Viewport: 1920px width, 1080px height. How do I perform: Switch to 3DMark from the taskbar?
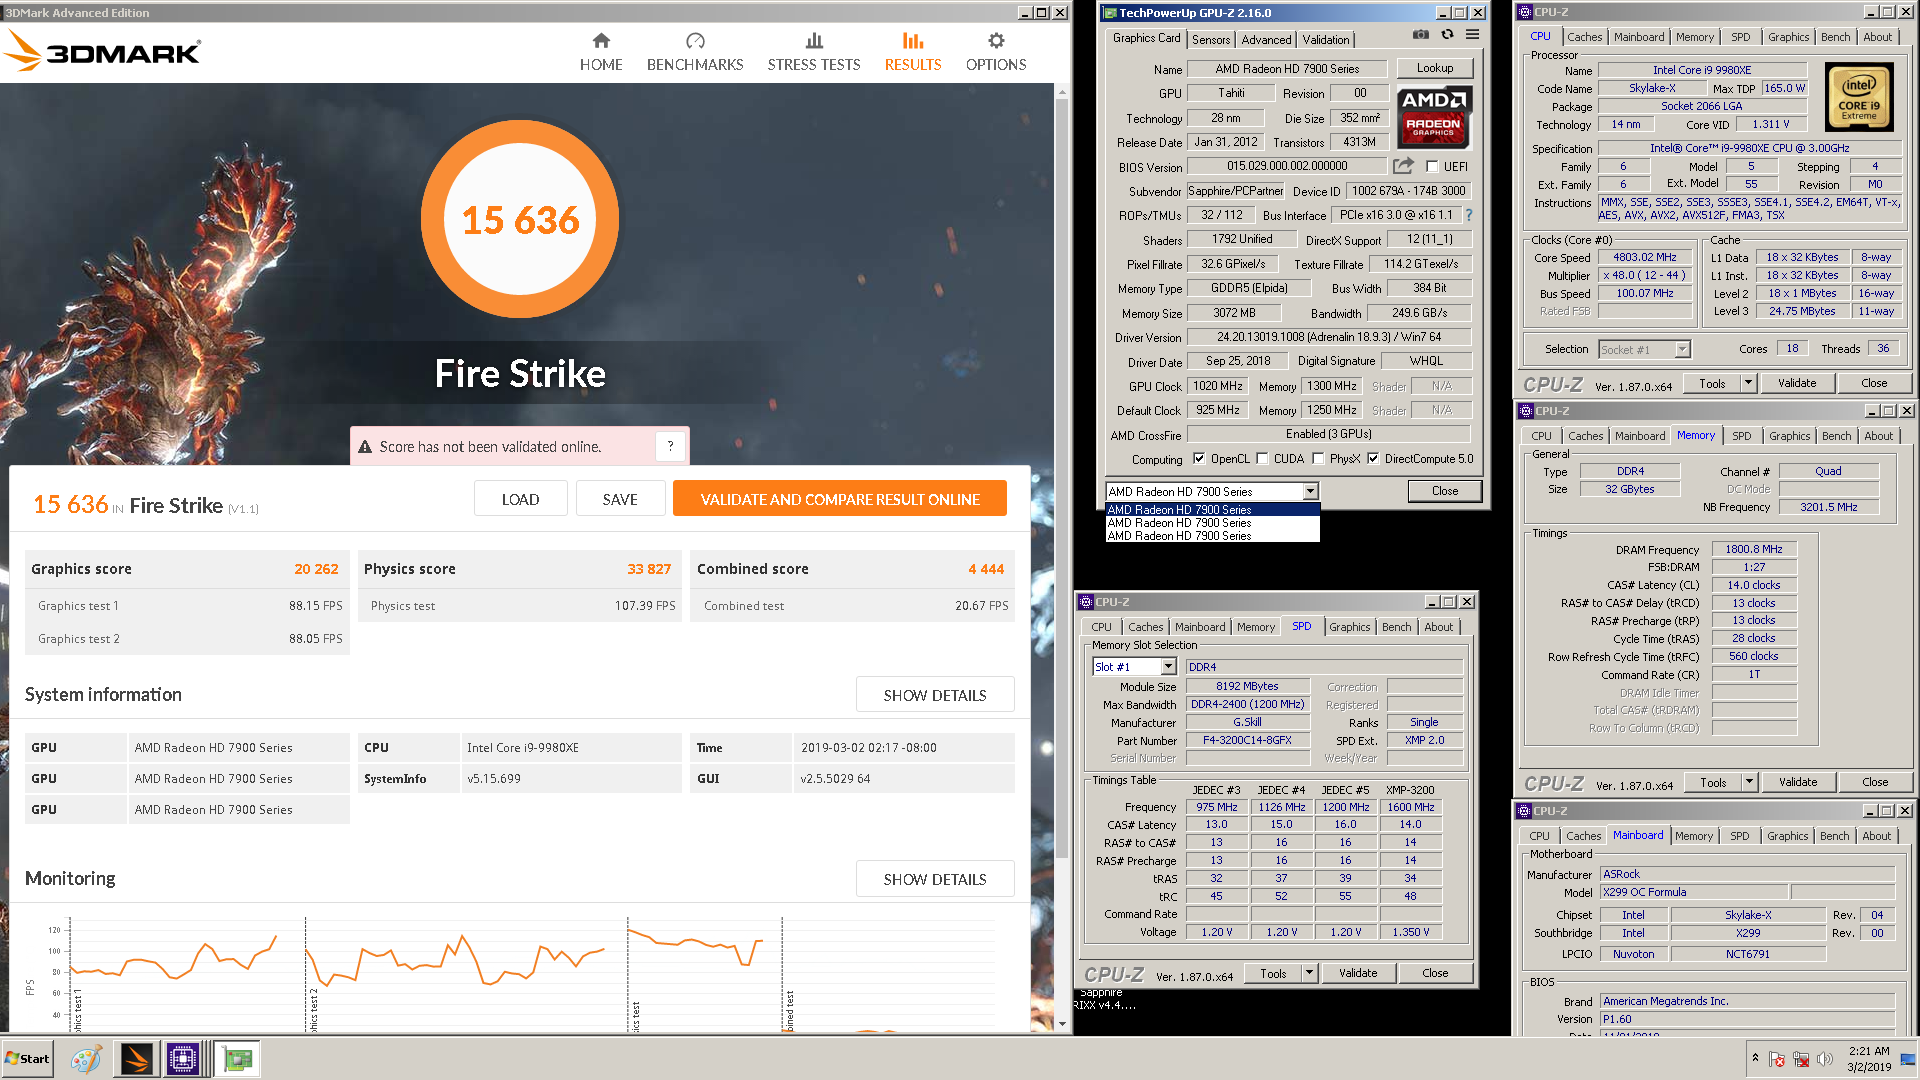[x=137, y=1059]
